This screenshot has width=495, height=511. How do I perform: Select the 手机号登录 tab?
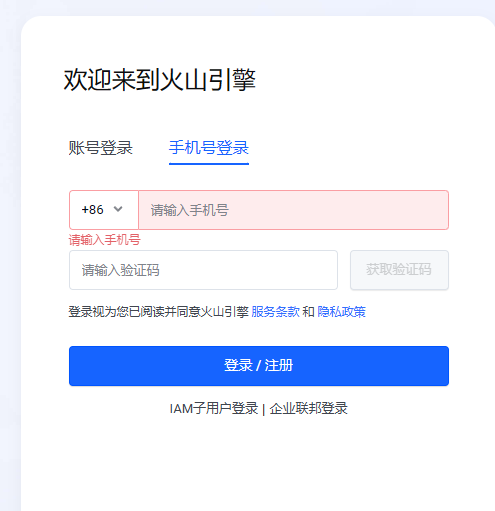point(209,148)
